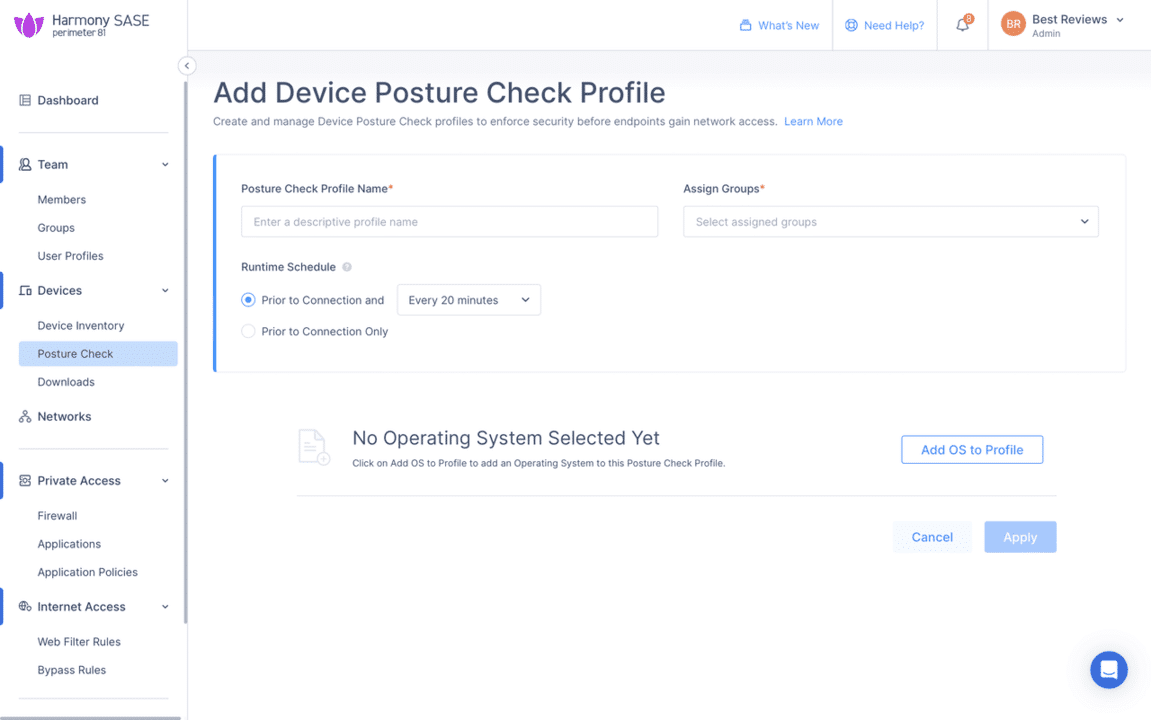Open Need Help support
The width and height of the screenshot is (1151, 720).
(x=851, y=25)
